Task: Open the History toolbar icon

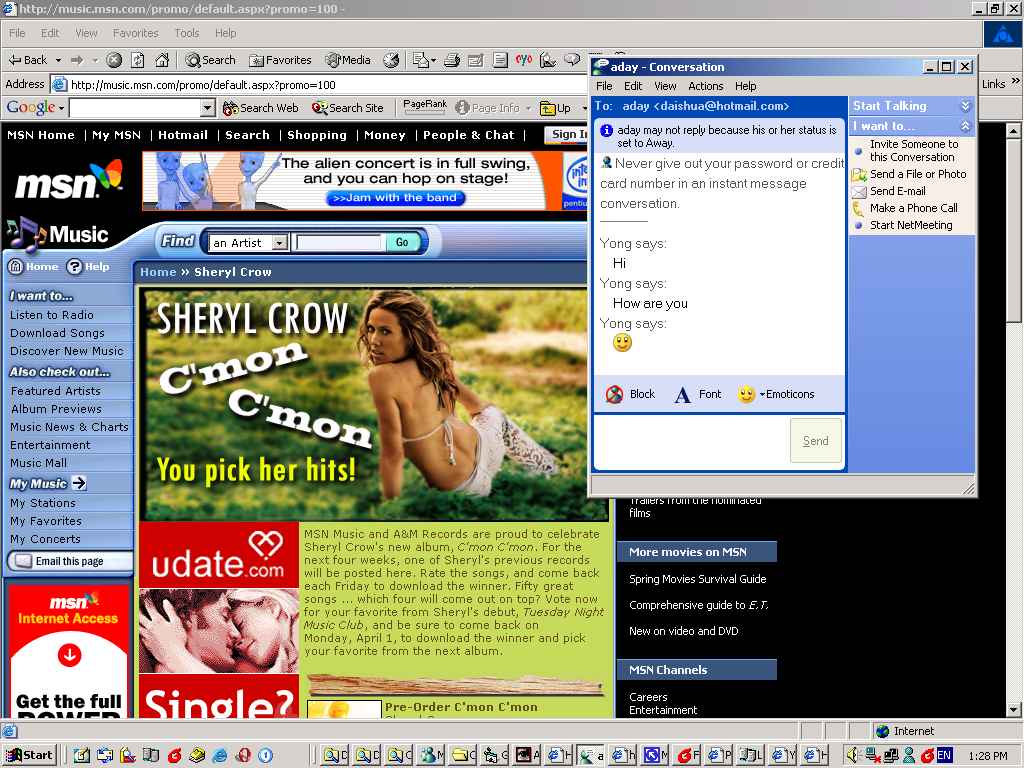Action: 391,60
